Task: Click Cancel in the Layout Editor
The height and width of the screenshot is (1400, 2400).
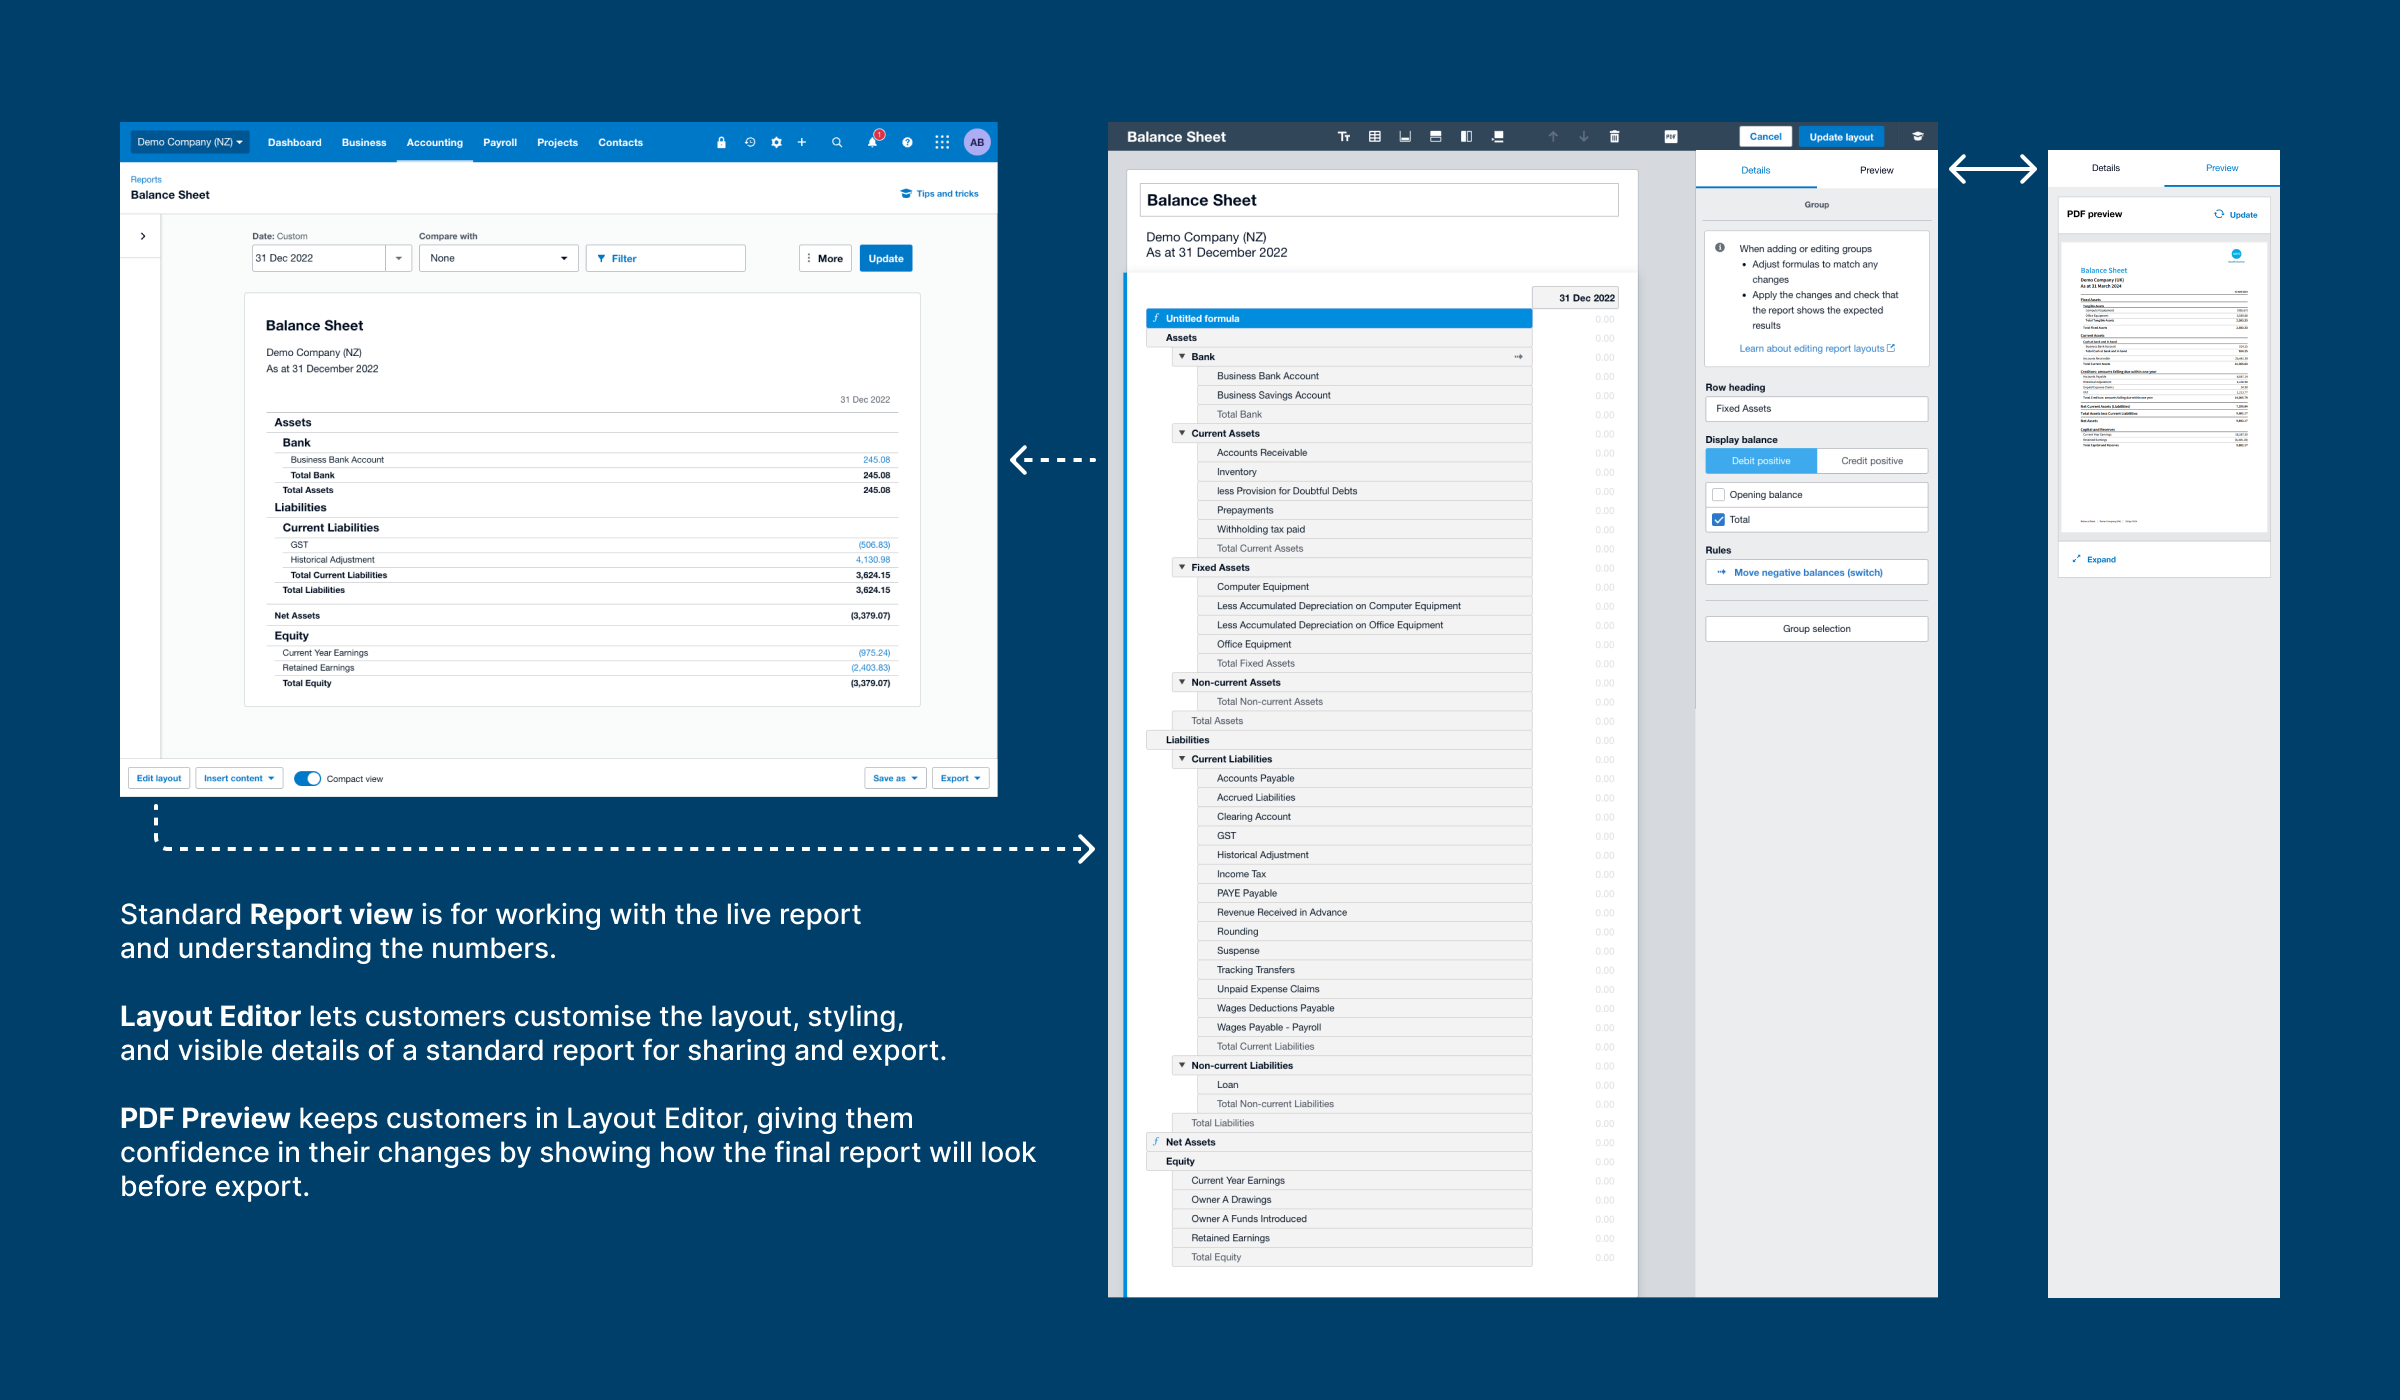Action: [1765, 137]
